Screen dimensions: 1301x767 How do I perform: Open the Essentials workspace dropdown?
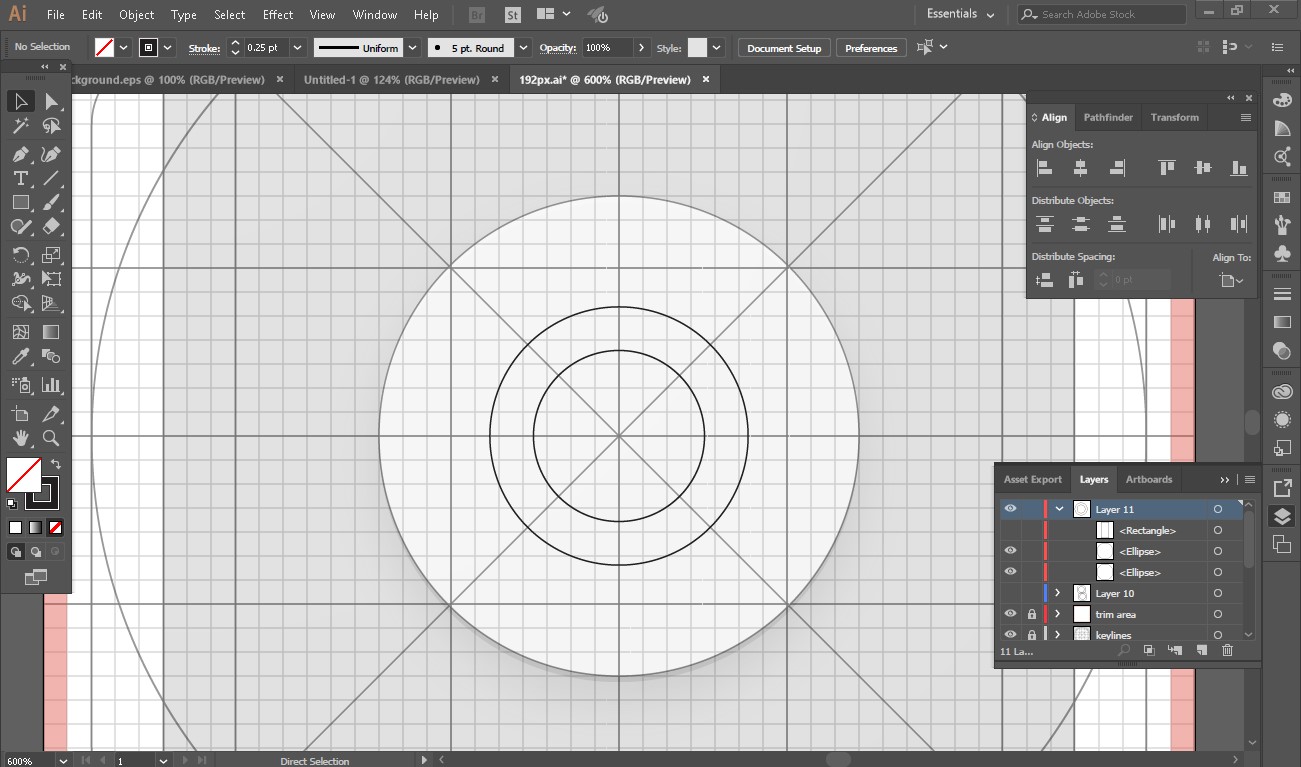[960, 14]
